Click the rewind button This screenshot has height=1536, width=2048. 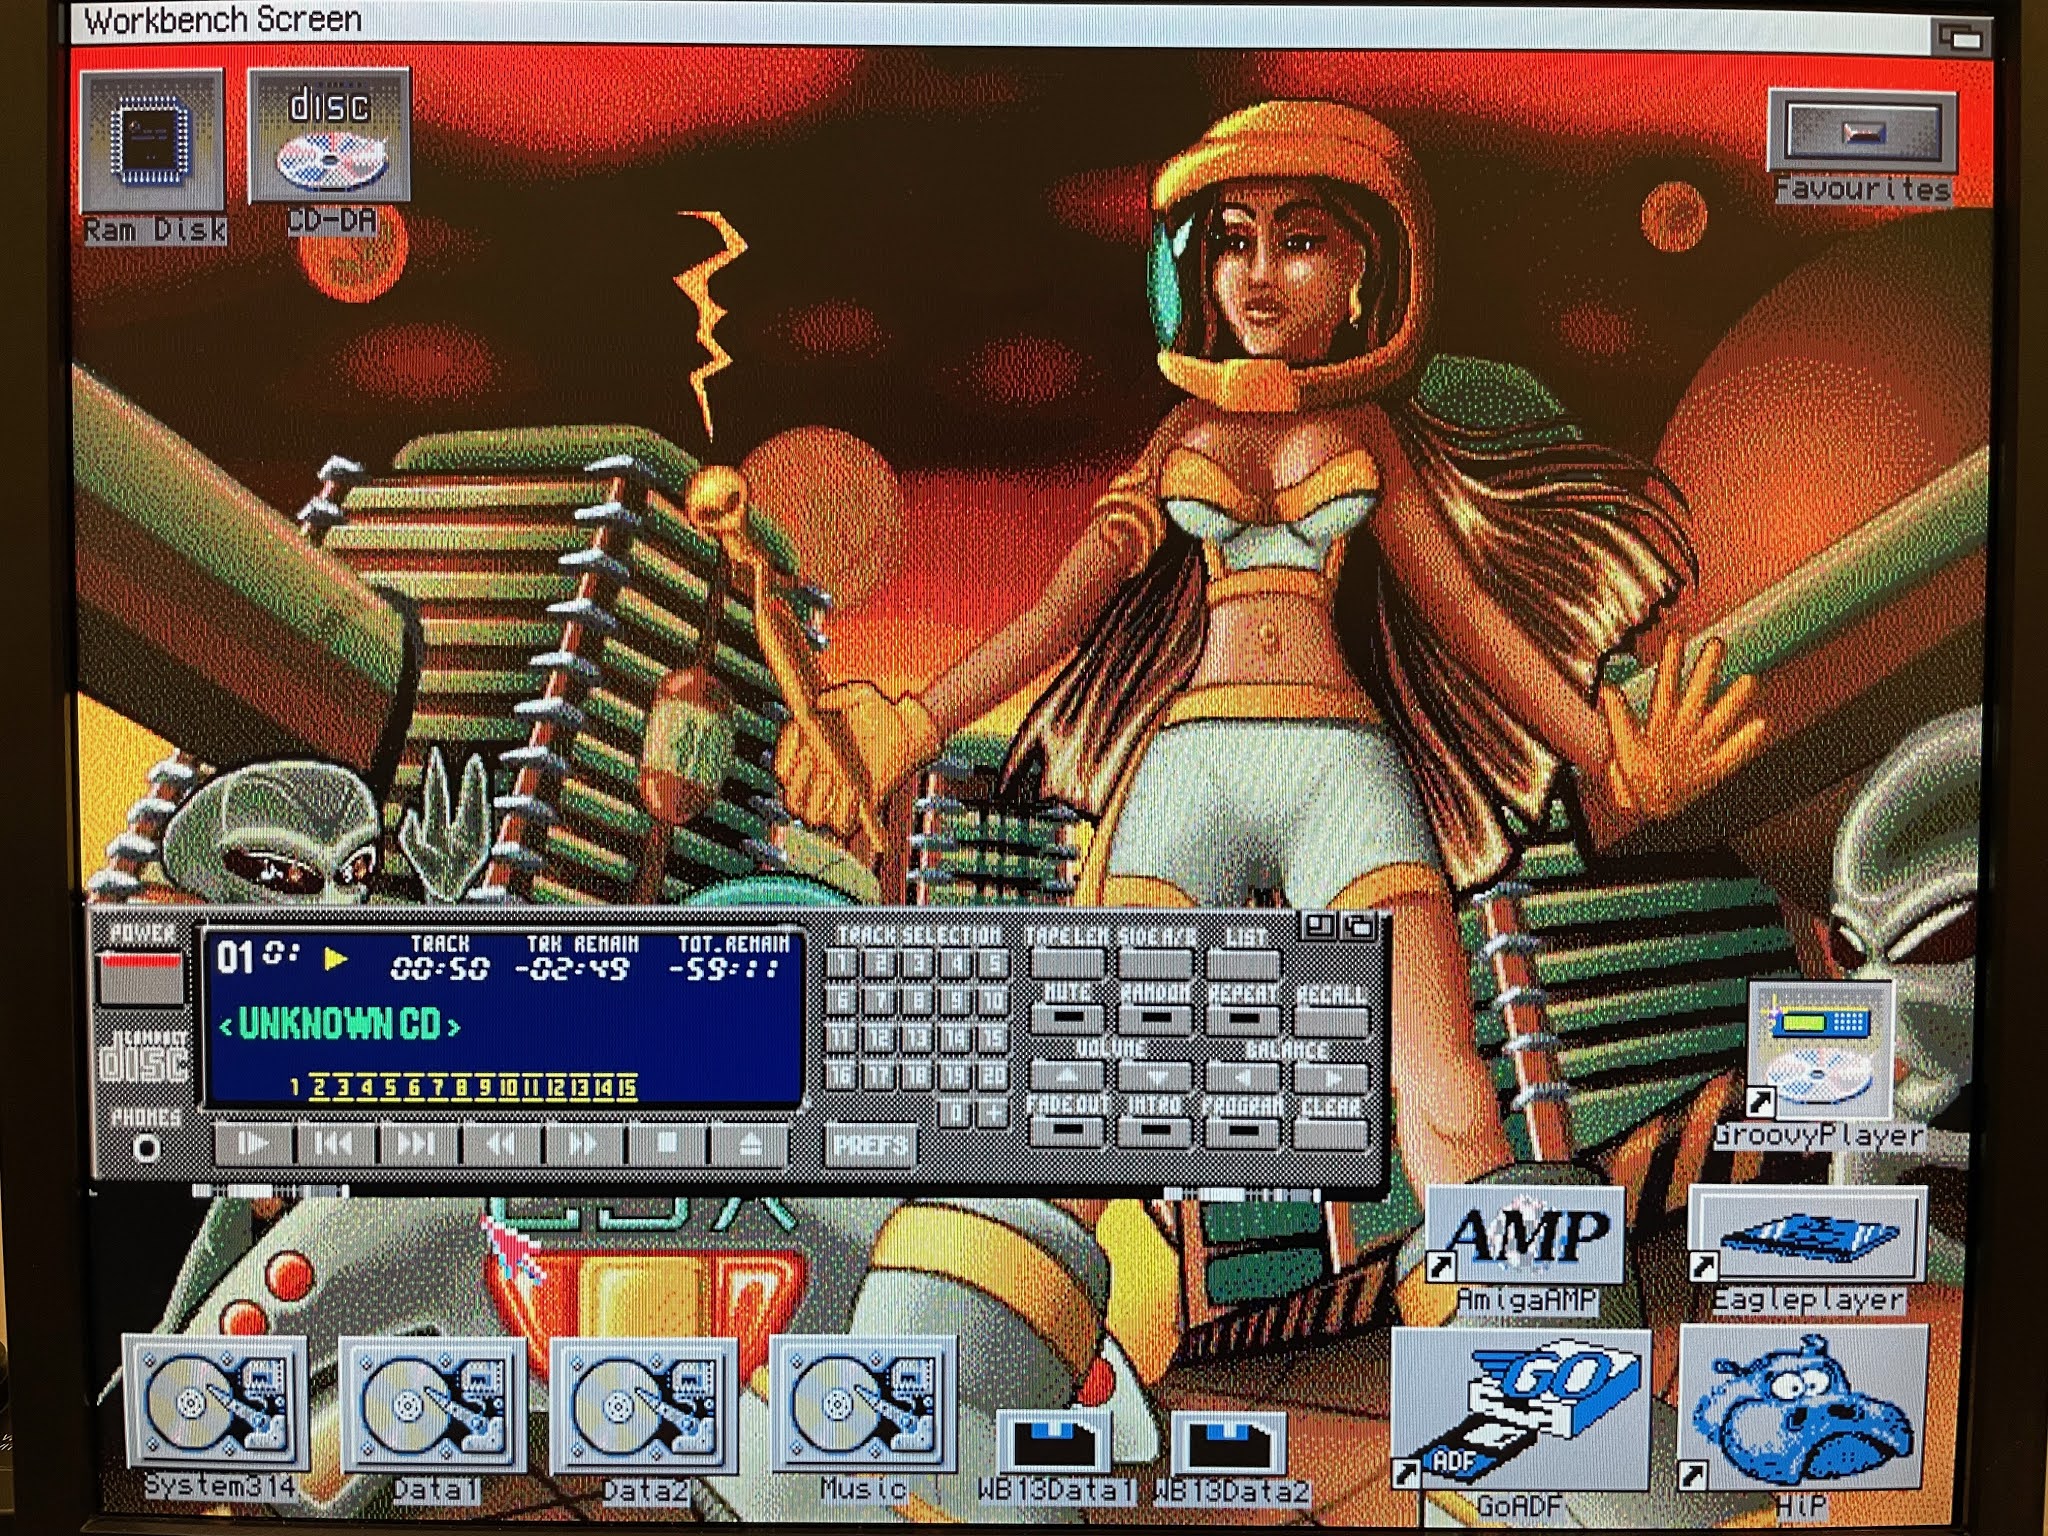tap(499, 1143)
